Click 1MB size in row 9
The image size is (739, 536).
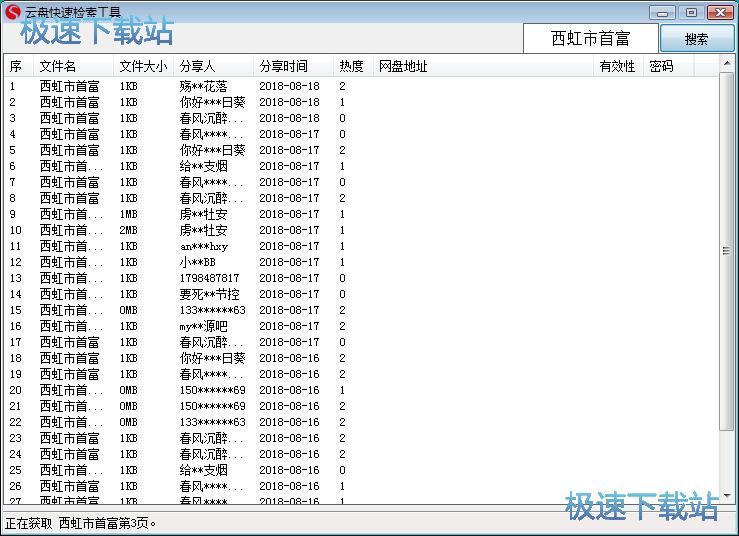coord(128,214)
